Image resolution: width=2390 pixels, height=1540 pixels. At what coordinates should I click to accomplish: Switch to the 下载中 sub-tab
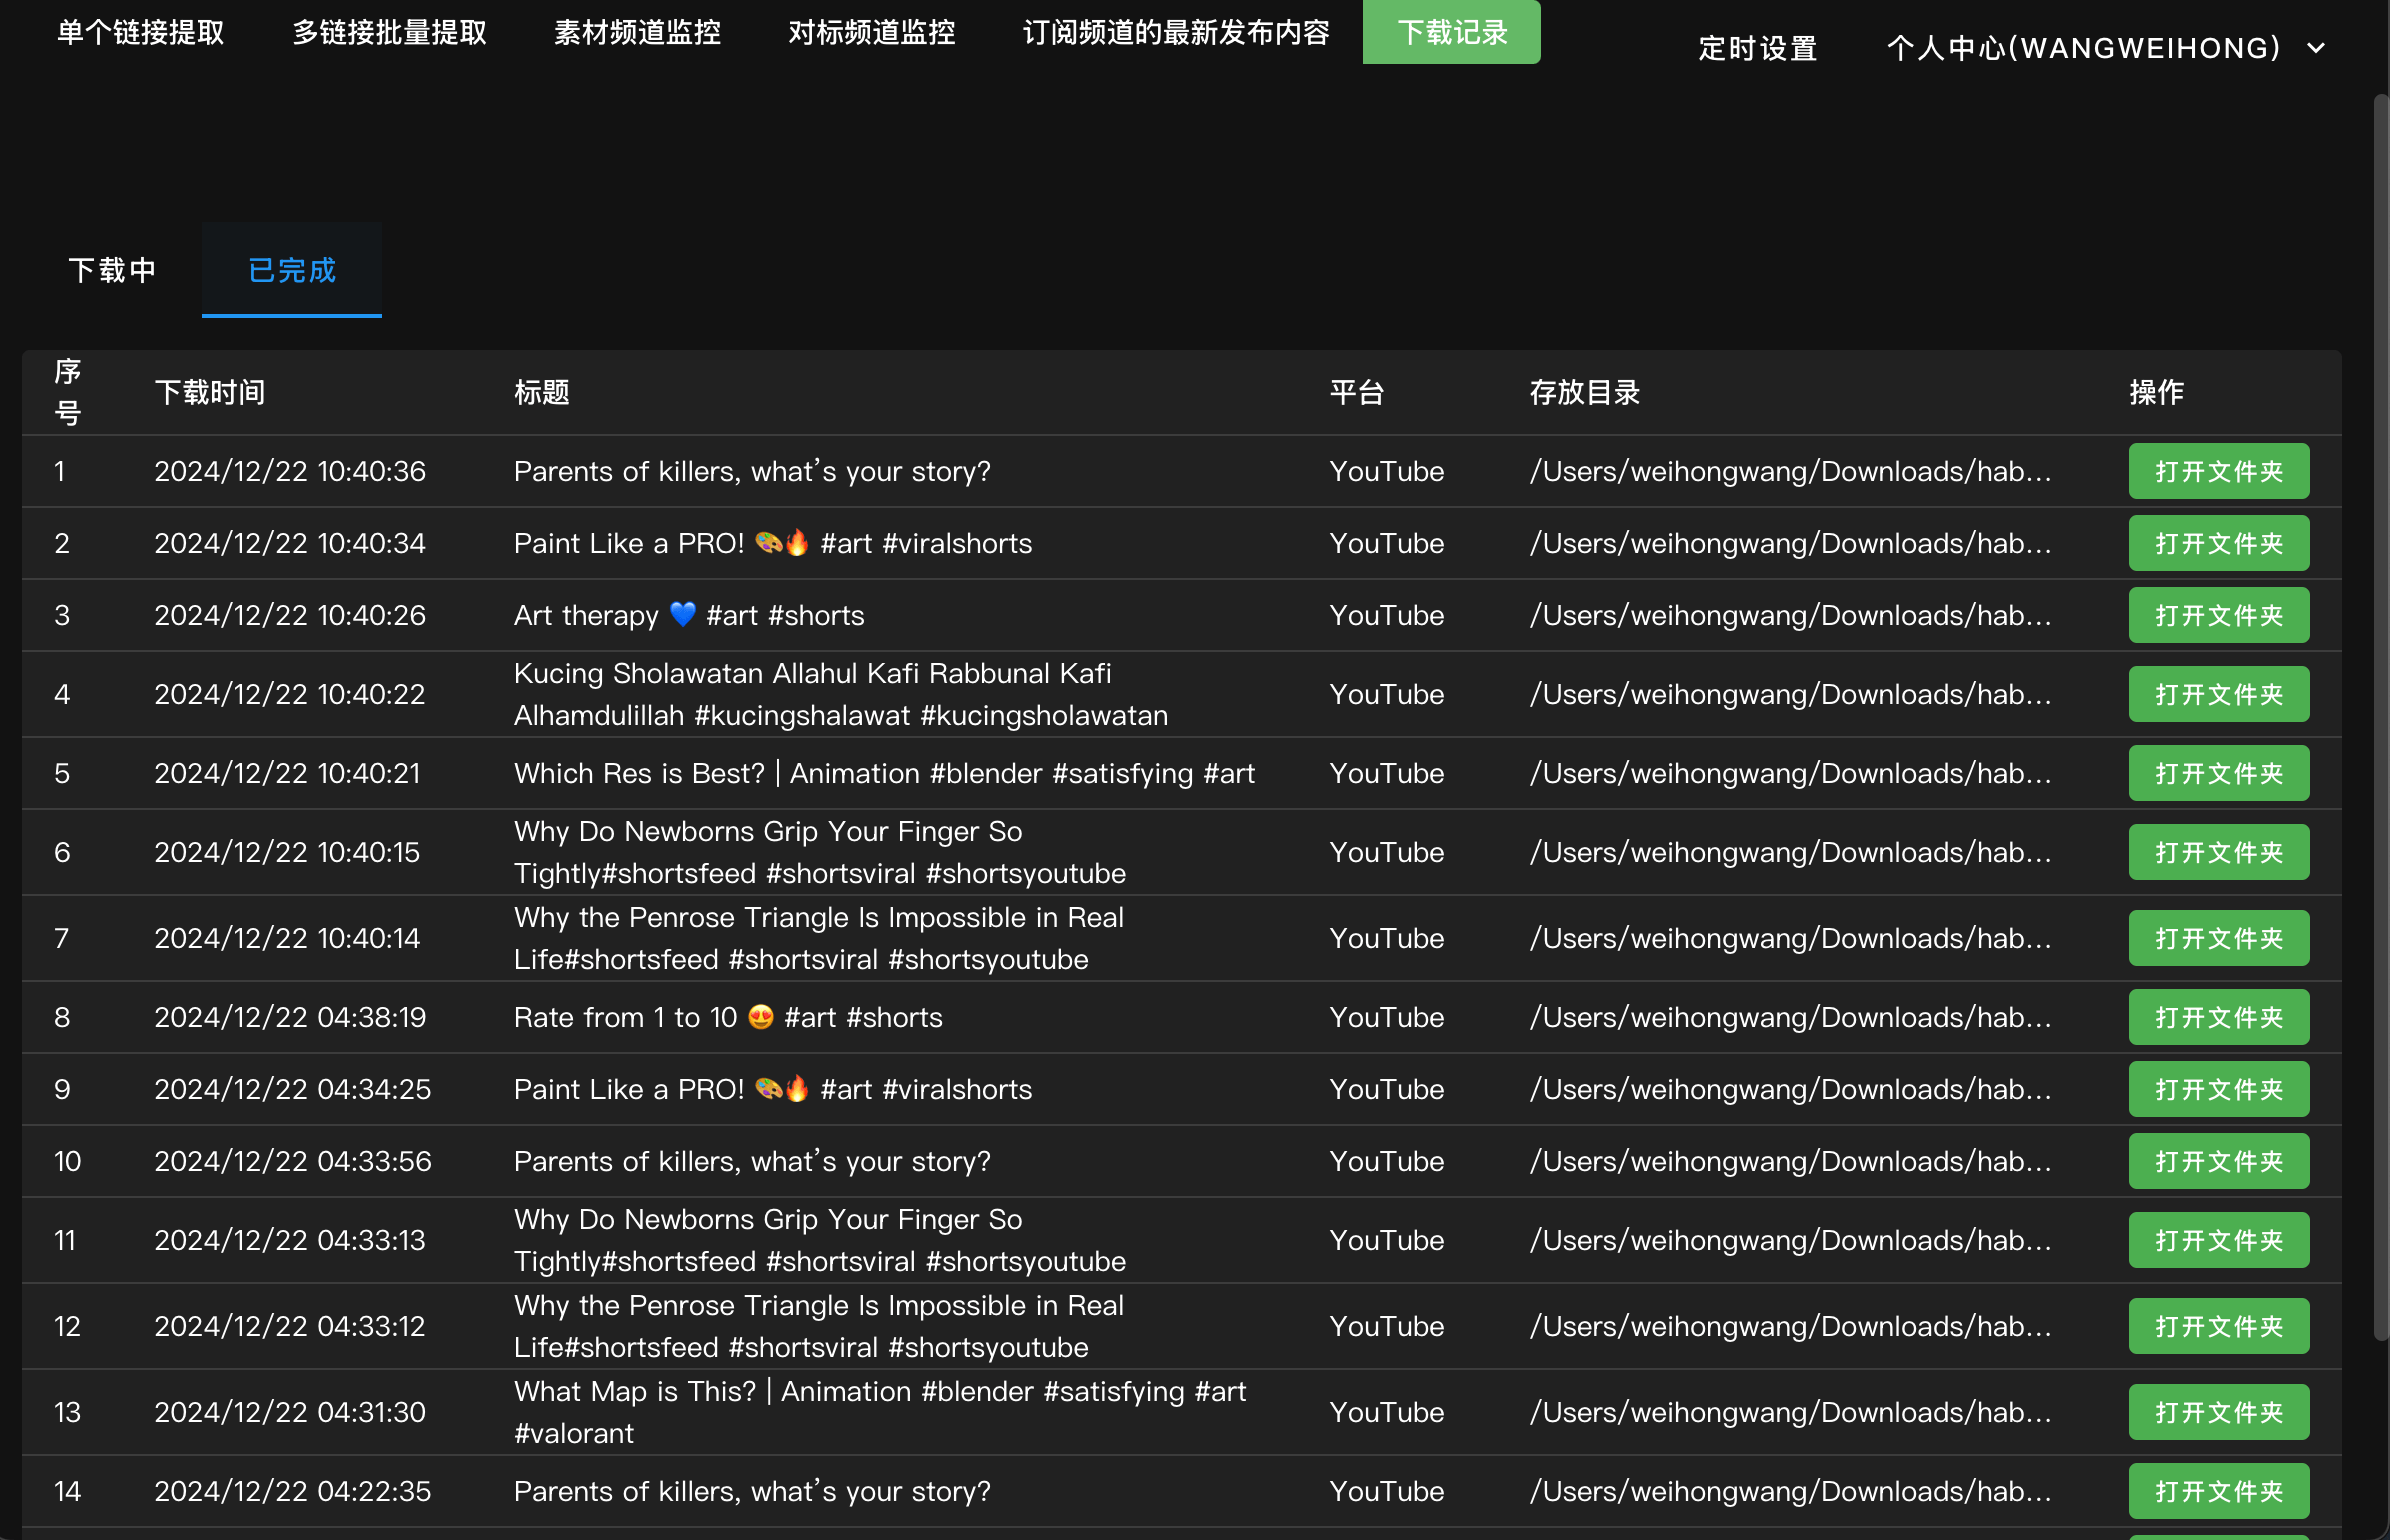click(x=112, y=270)
